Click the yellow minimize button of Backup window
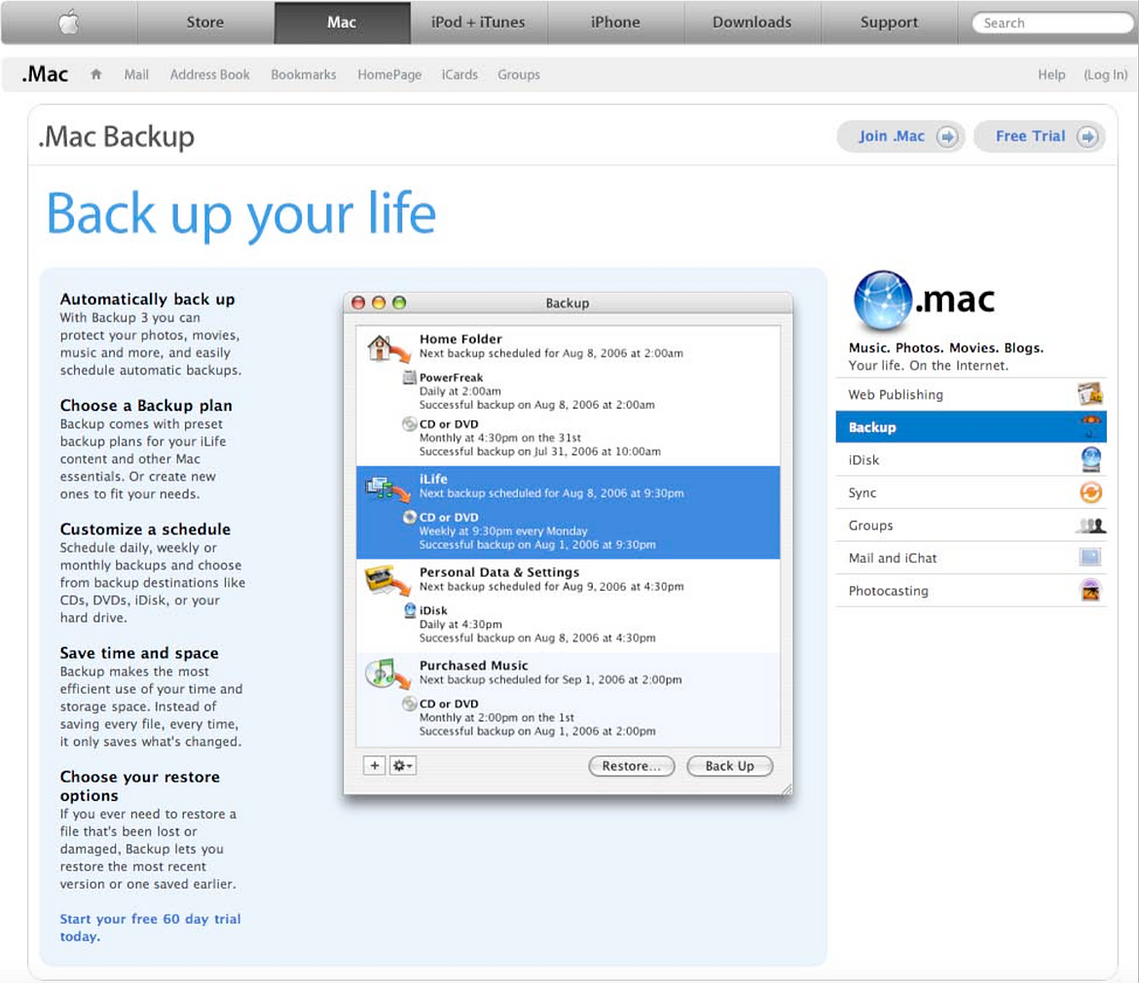 tap(378, 302)
